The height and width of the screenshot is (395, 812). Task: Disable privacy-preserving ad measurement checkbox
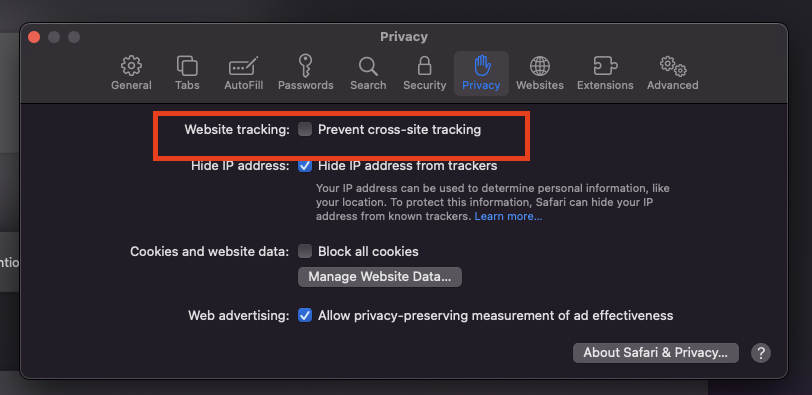pos(305,315)
